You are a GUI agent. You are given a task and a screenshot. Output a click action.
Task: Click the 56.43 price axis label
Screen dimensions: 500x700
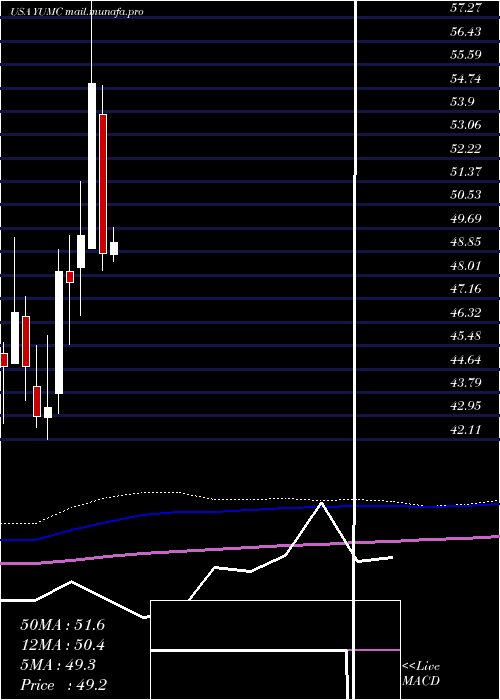(466, 31)
